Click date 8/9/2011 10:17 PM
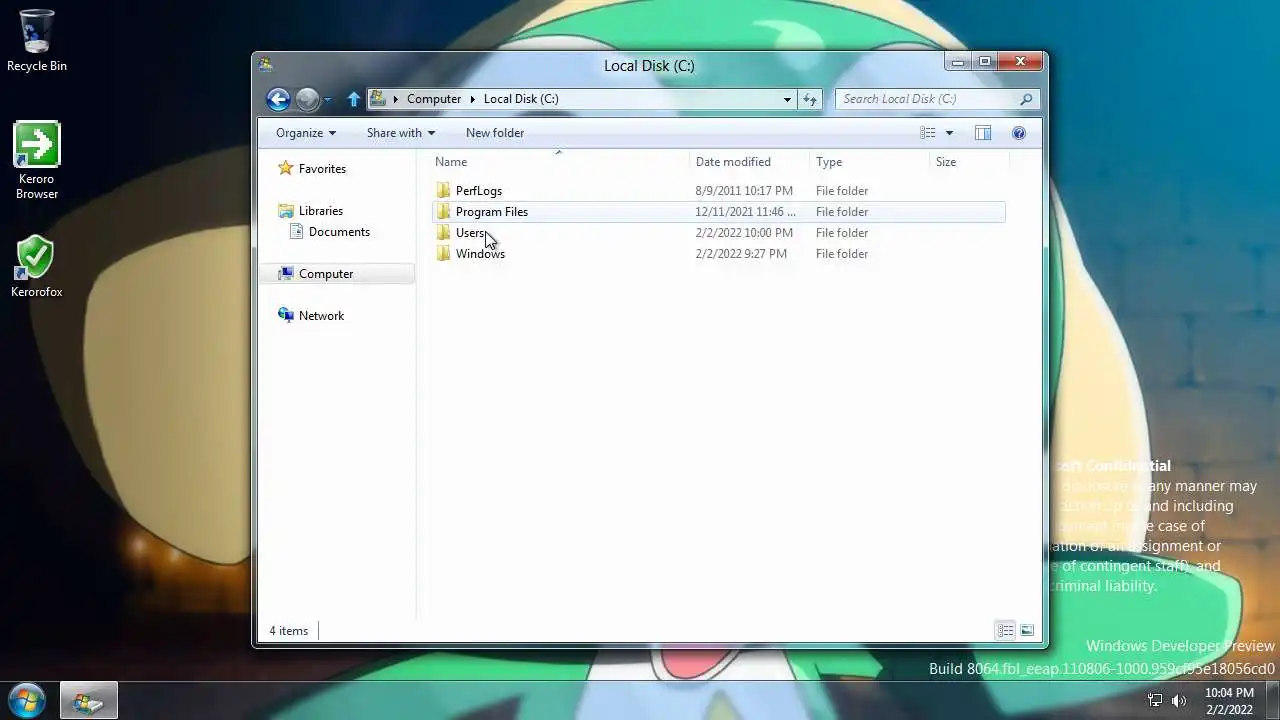The image size is (1280, 720). pos(744,191)
